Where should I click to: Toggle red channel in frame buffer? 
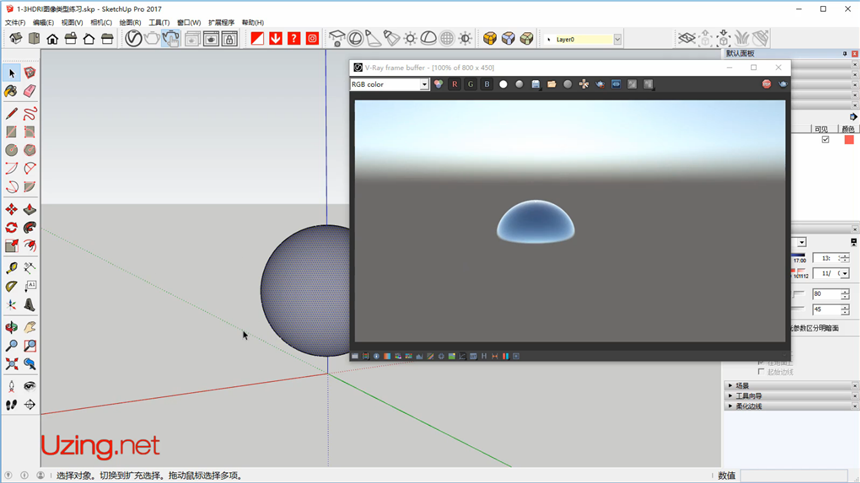tap(454, 84)
